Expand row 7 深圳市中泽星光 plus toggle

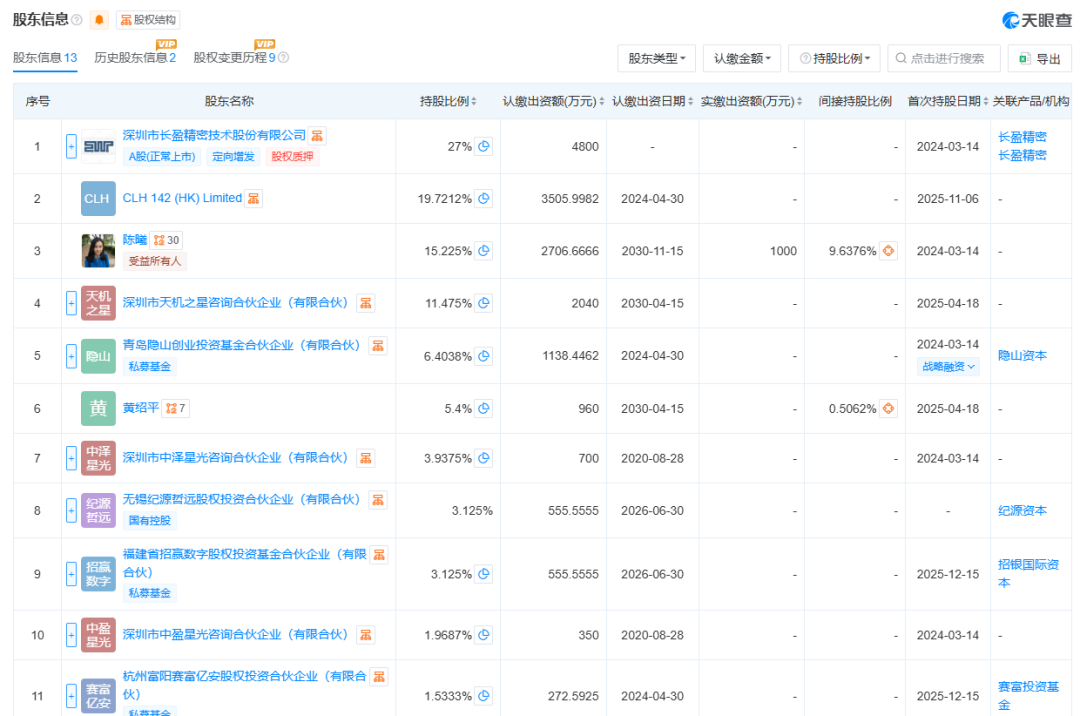pyautogui.click(x=71, y=458)
